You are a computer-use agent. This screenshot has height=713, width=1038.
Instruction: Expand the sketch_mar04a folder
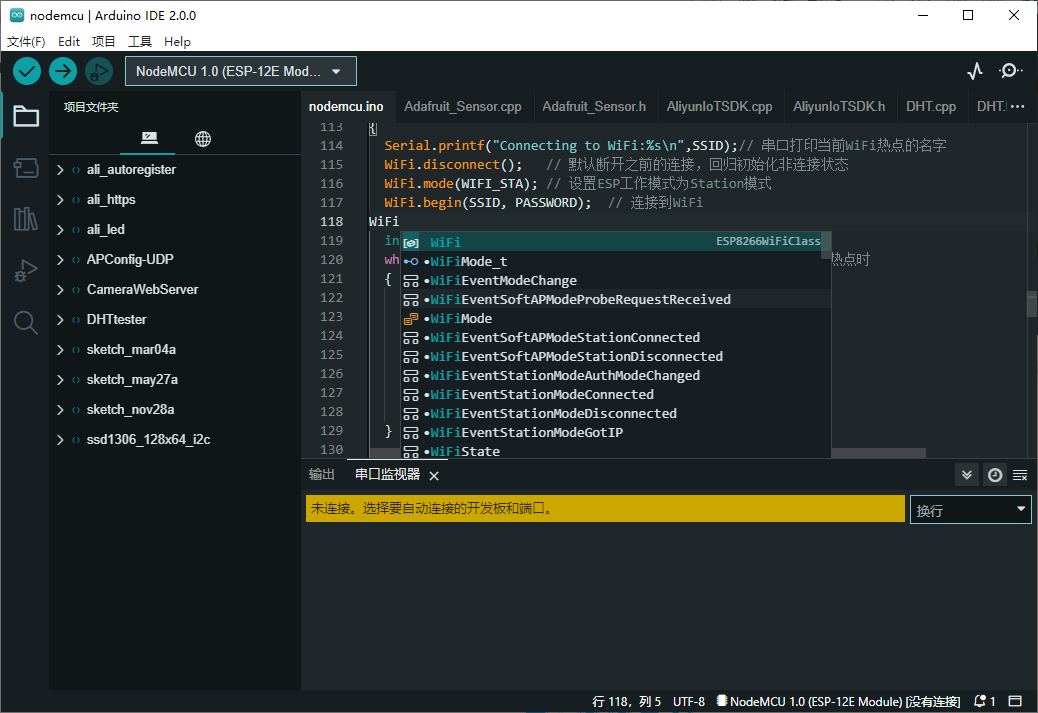click(60, 350)
